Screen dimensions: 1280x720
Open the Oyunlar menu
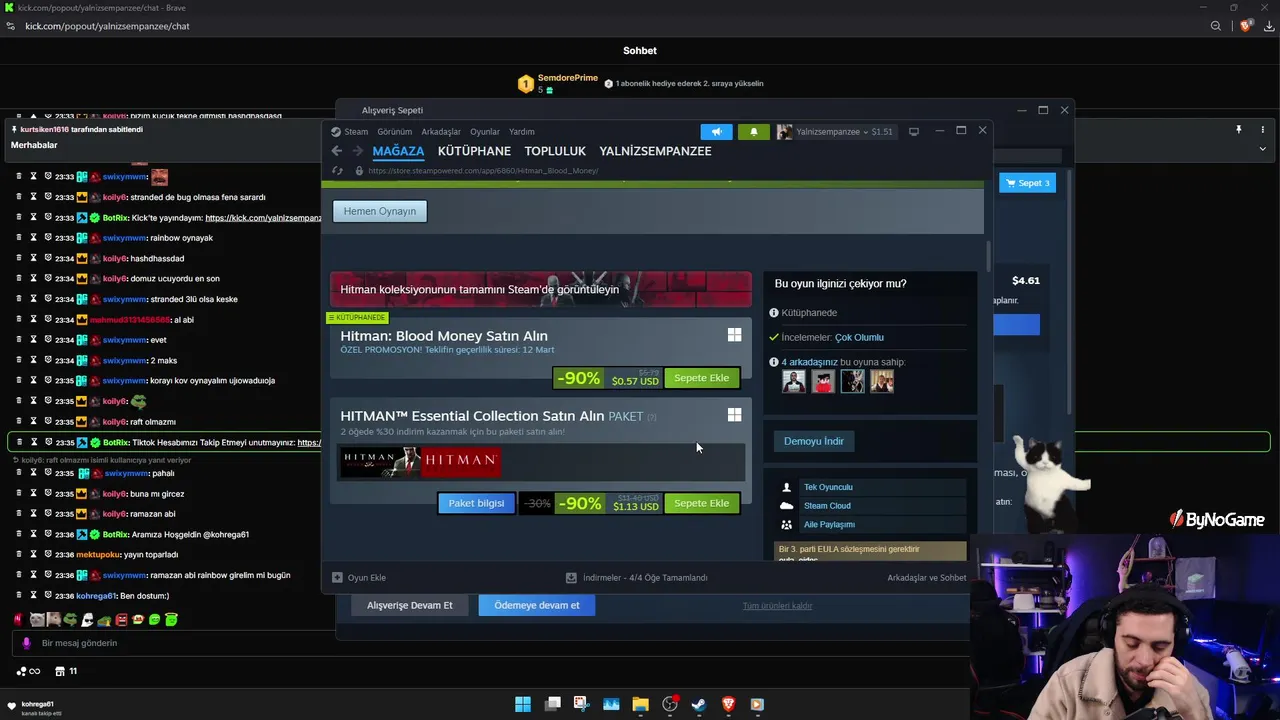[x=485, y=131]
